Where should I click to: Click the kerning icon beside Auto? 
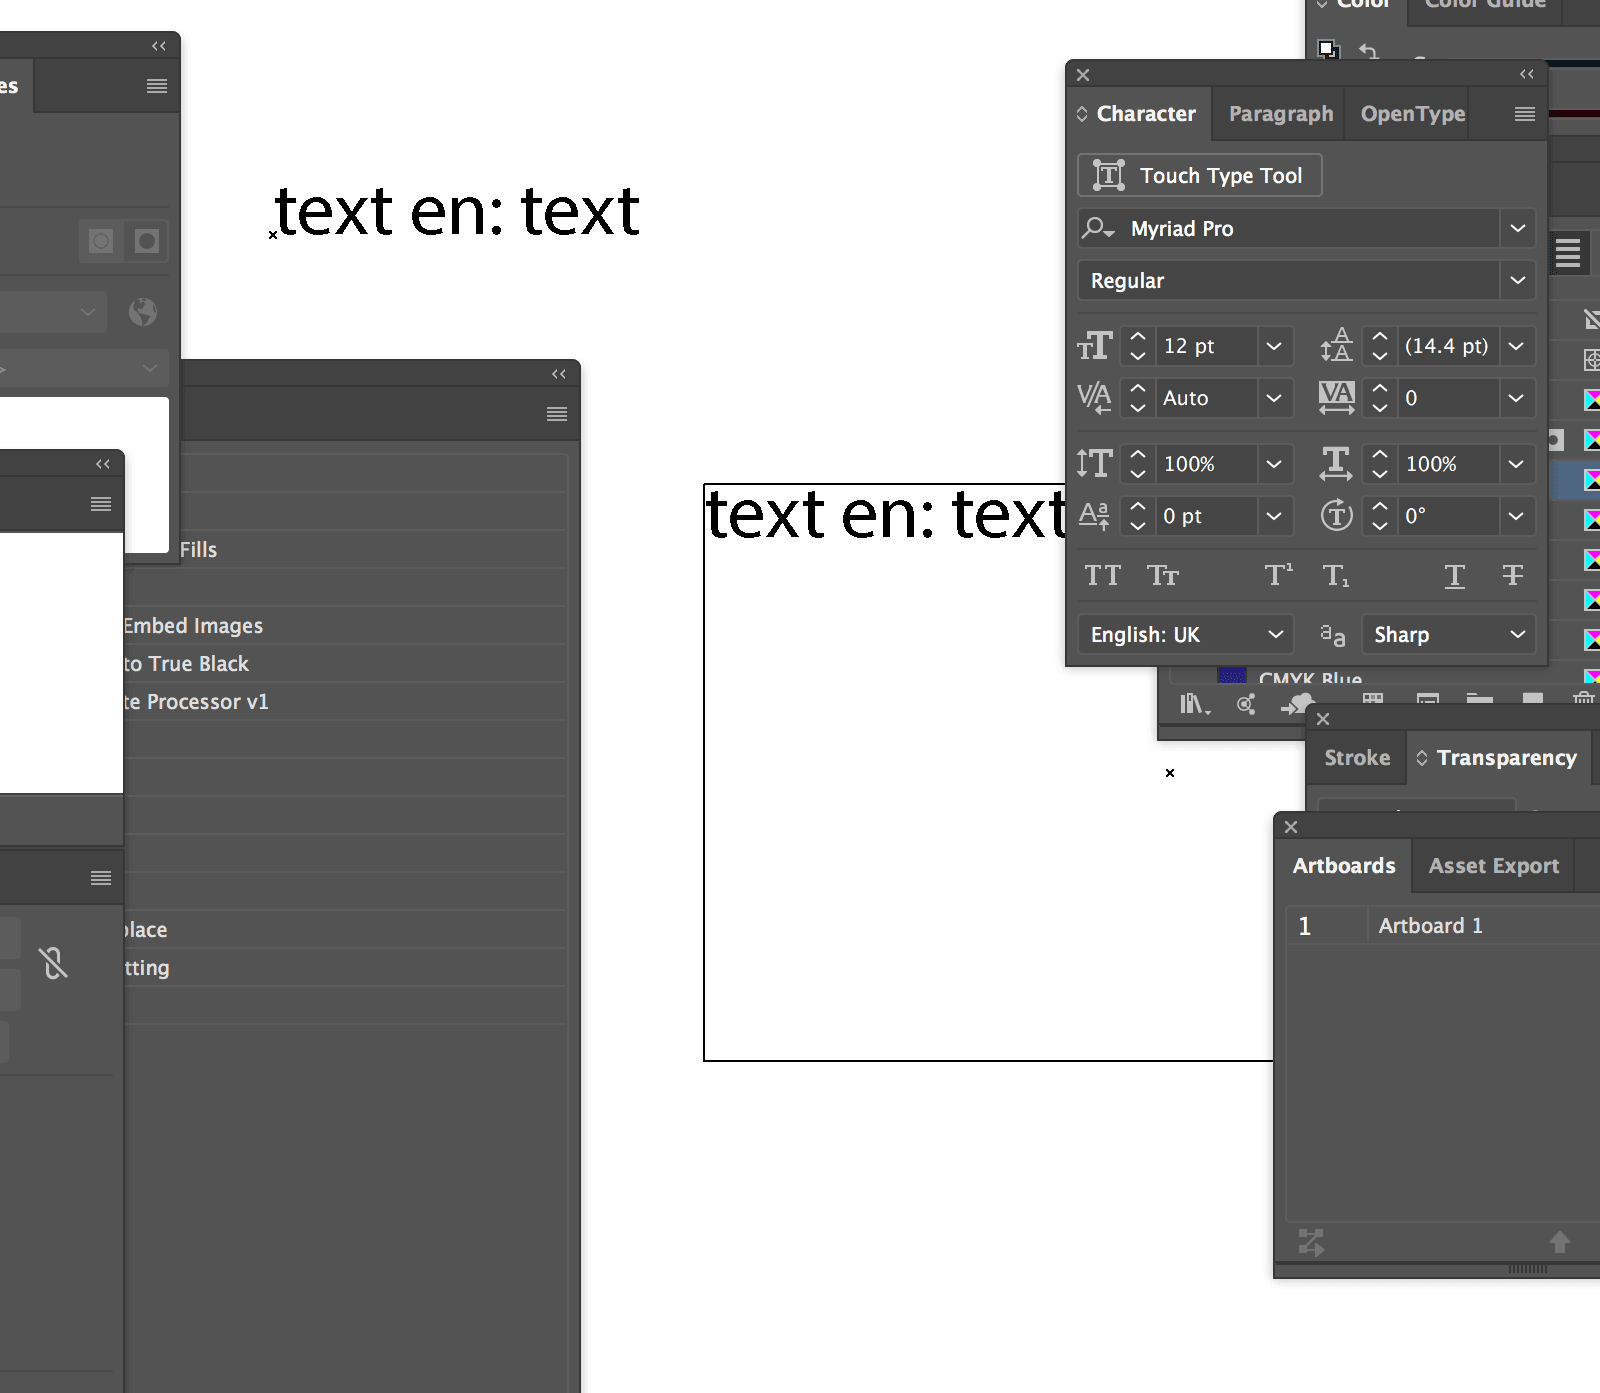coord(1095,398)
